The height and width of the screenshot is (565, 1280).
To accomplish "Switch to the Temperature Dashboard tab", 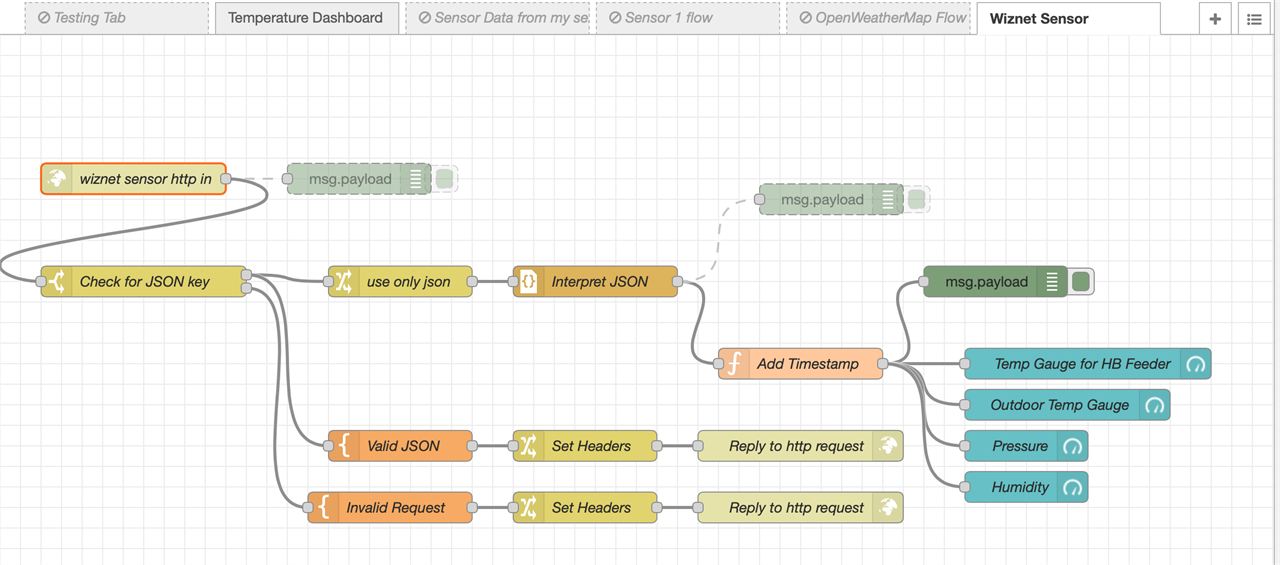I will pos(306,18).
